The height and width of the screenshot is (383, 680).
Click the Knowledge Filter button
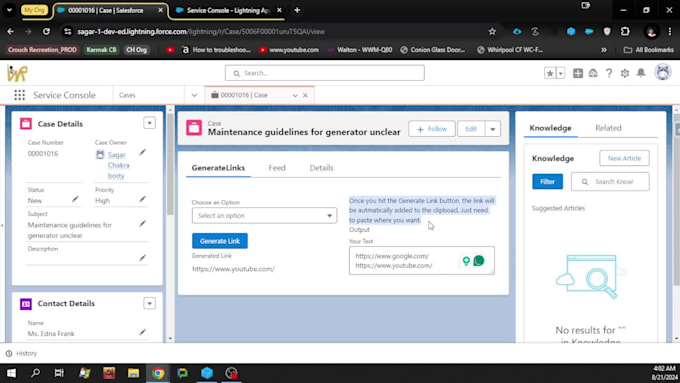tap(547, 182)
